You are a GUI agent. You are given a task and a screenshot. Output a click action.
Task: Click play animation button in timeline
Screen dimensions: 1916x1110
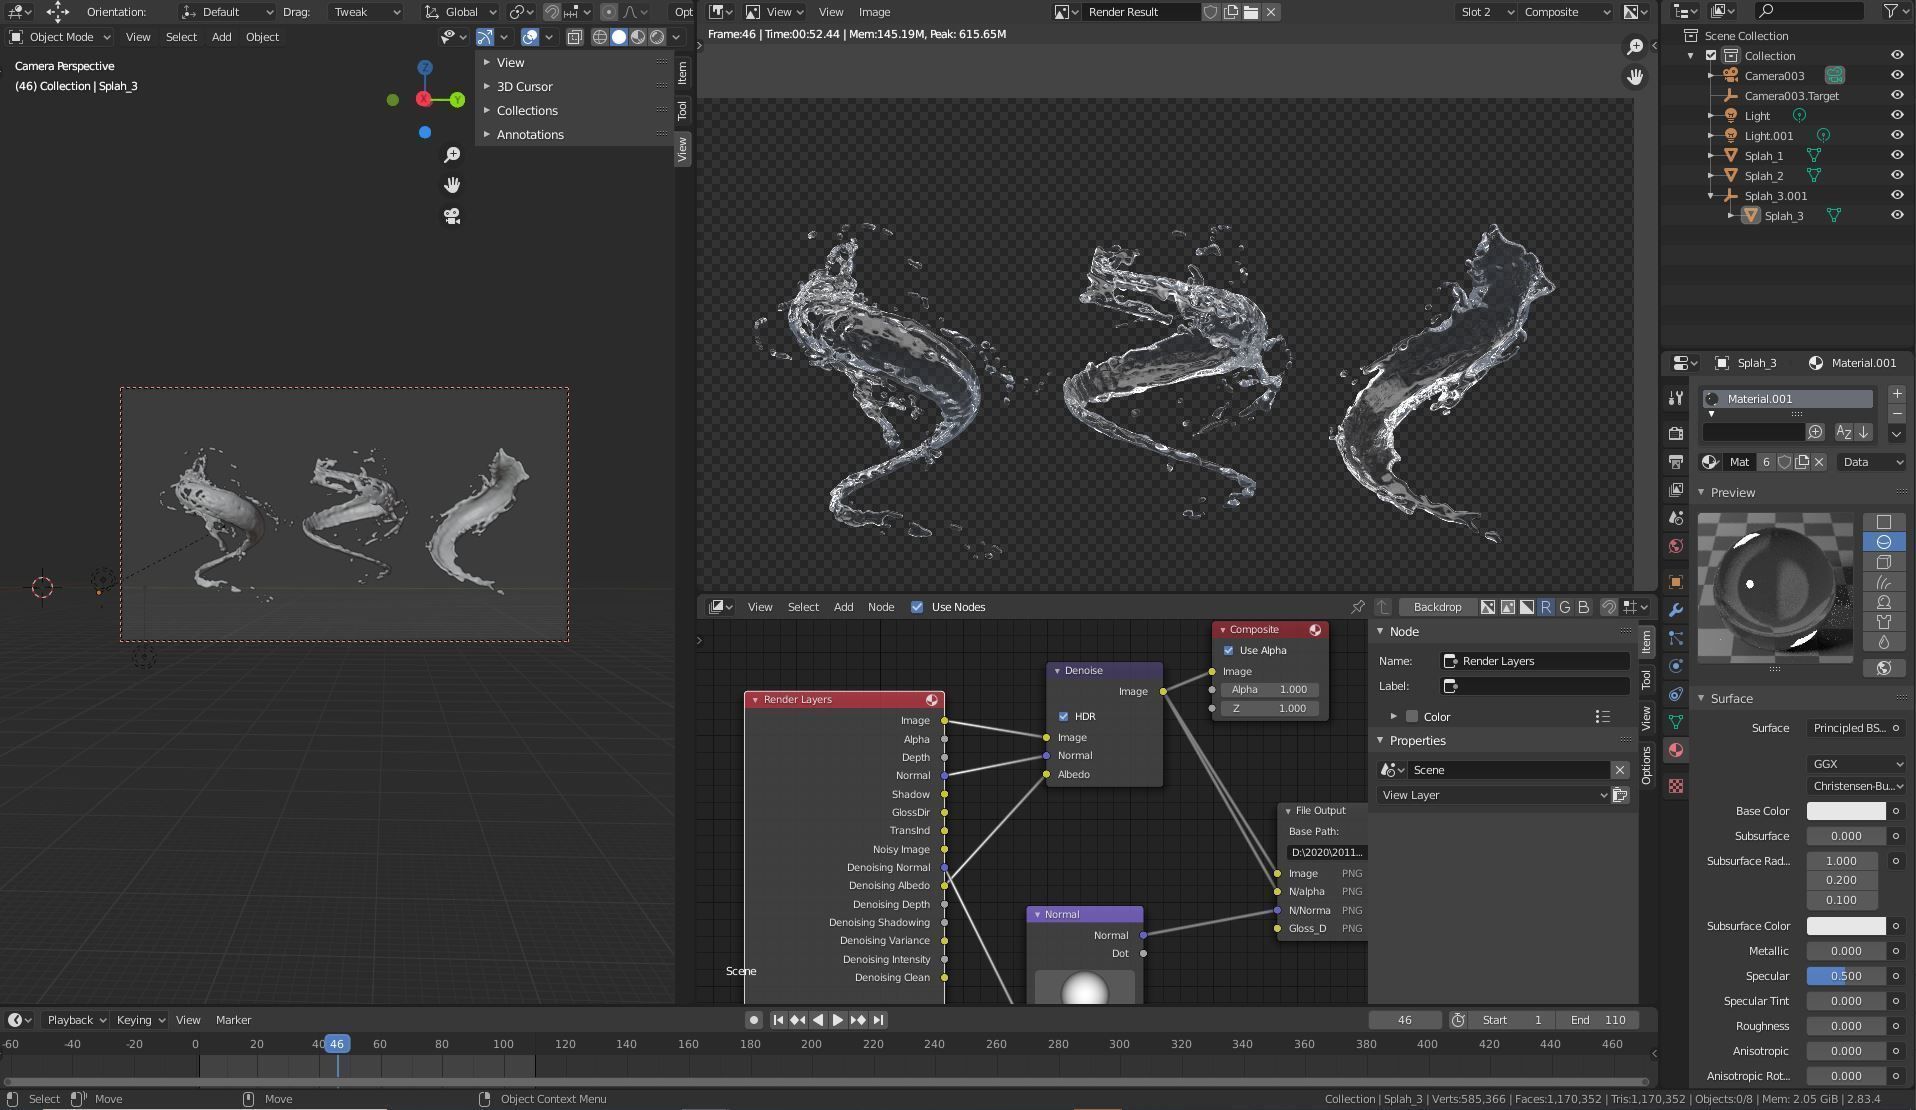[838, 1020]
